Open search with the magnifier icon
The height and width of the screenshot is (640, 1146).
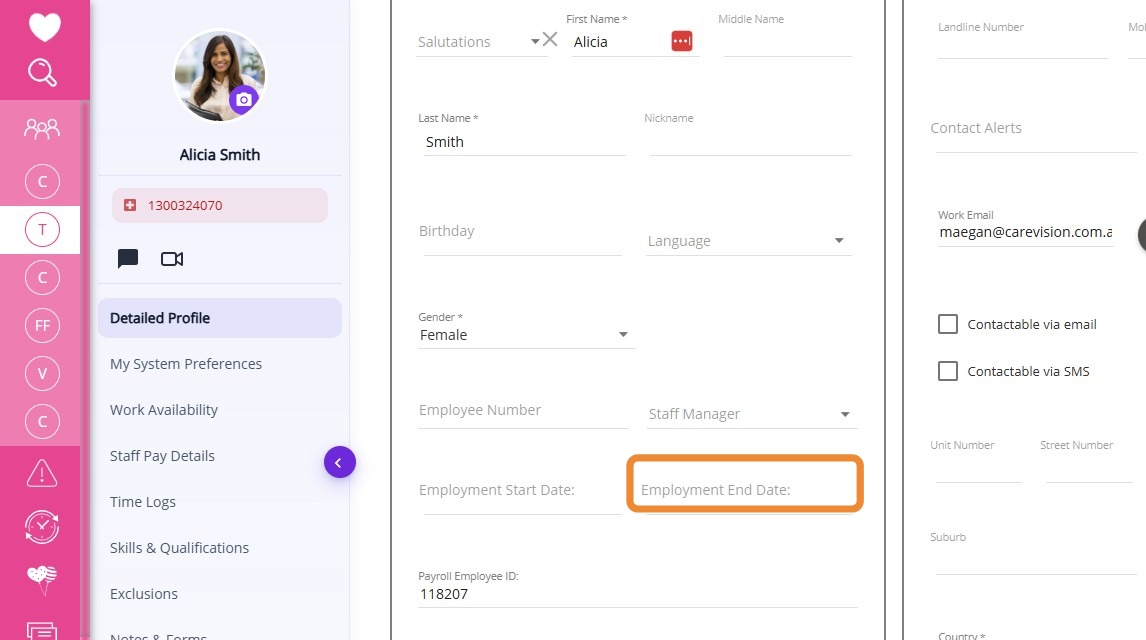click(42, 72)
